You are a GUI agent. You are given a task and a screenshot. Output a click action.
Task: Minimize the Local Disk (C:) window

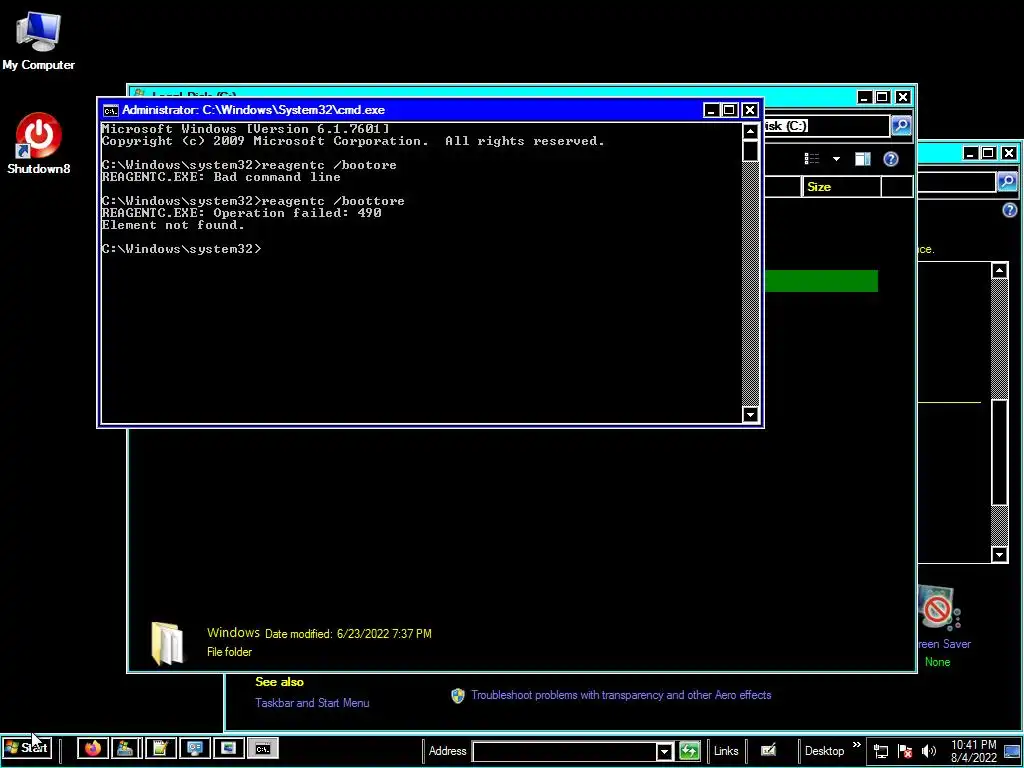(x=864, y=97)
